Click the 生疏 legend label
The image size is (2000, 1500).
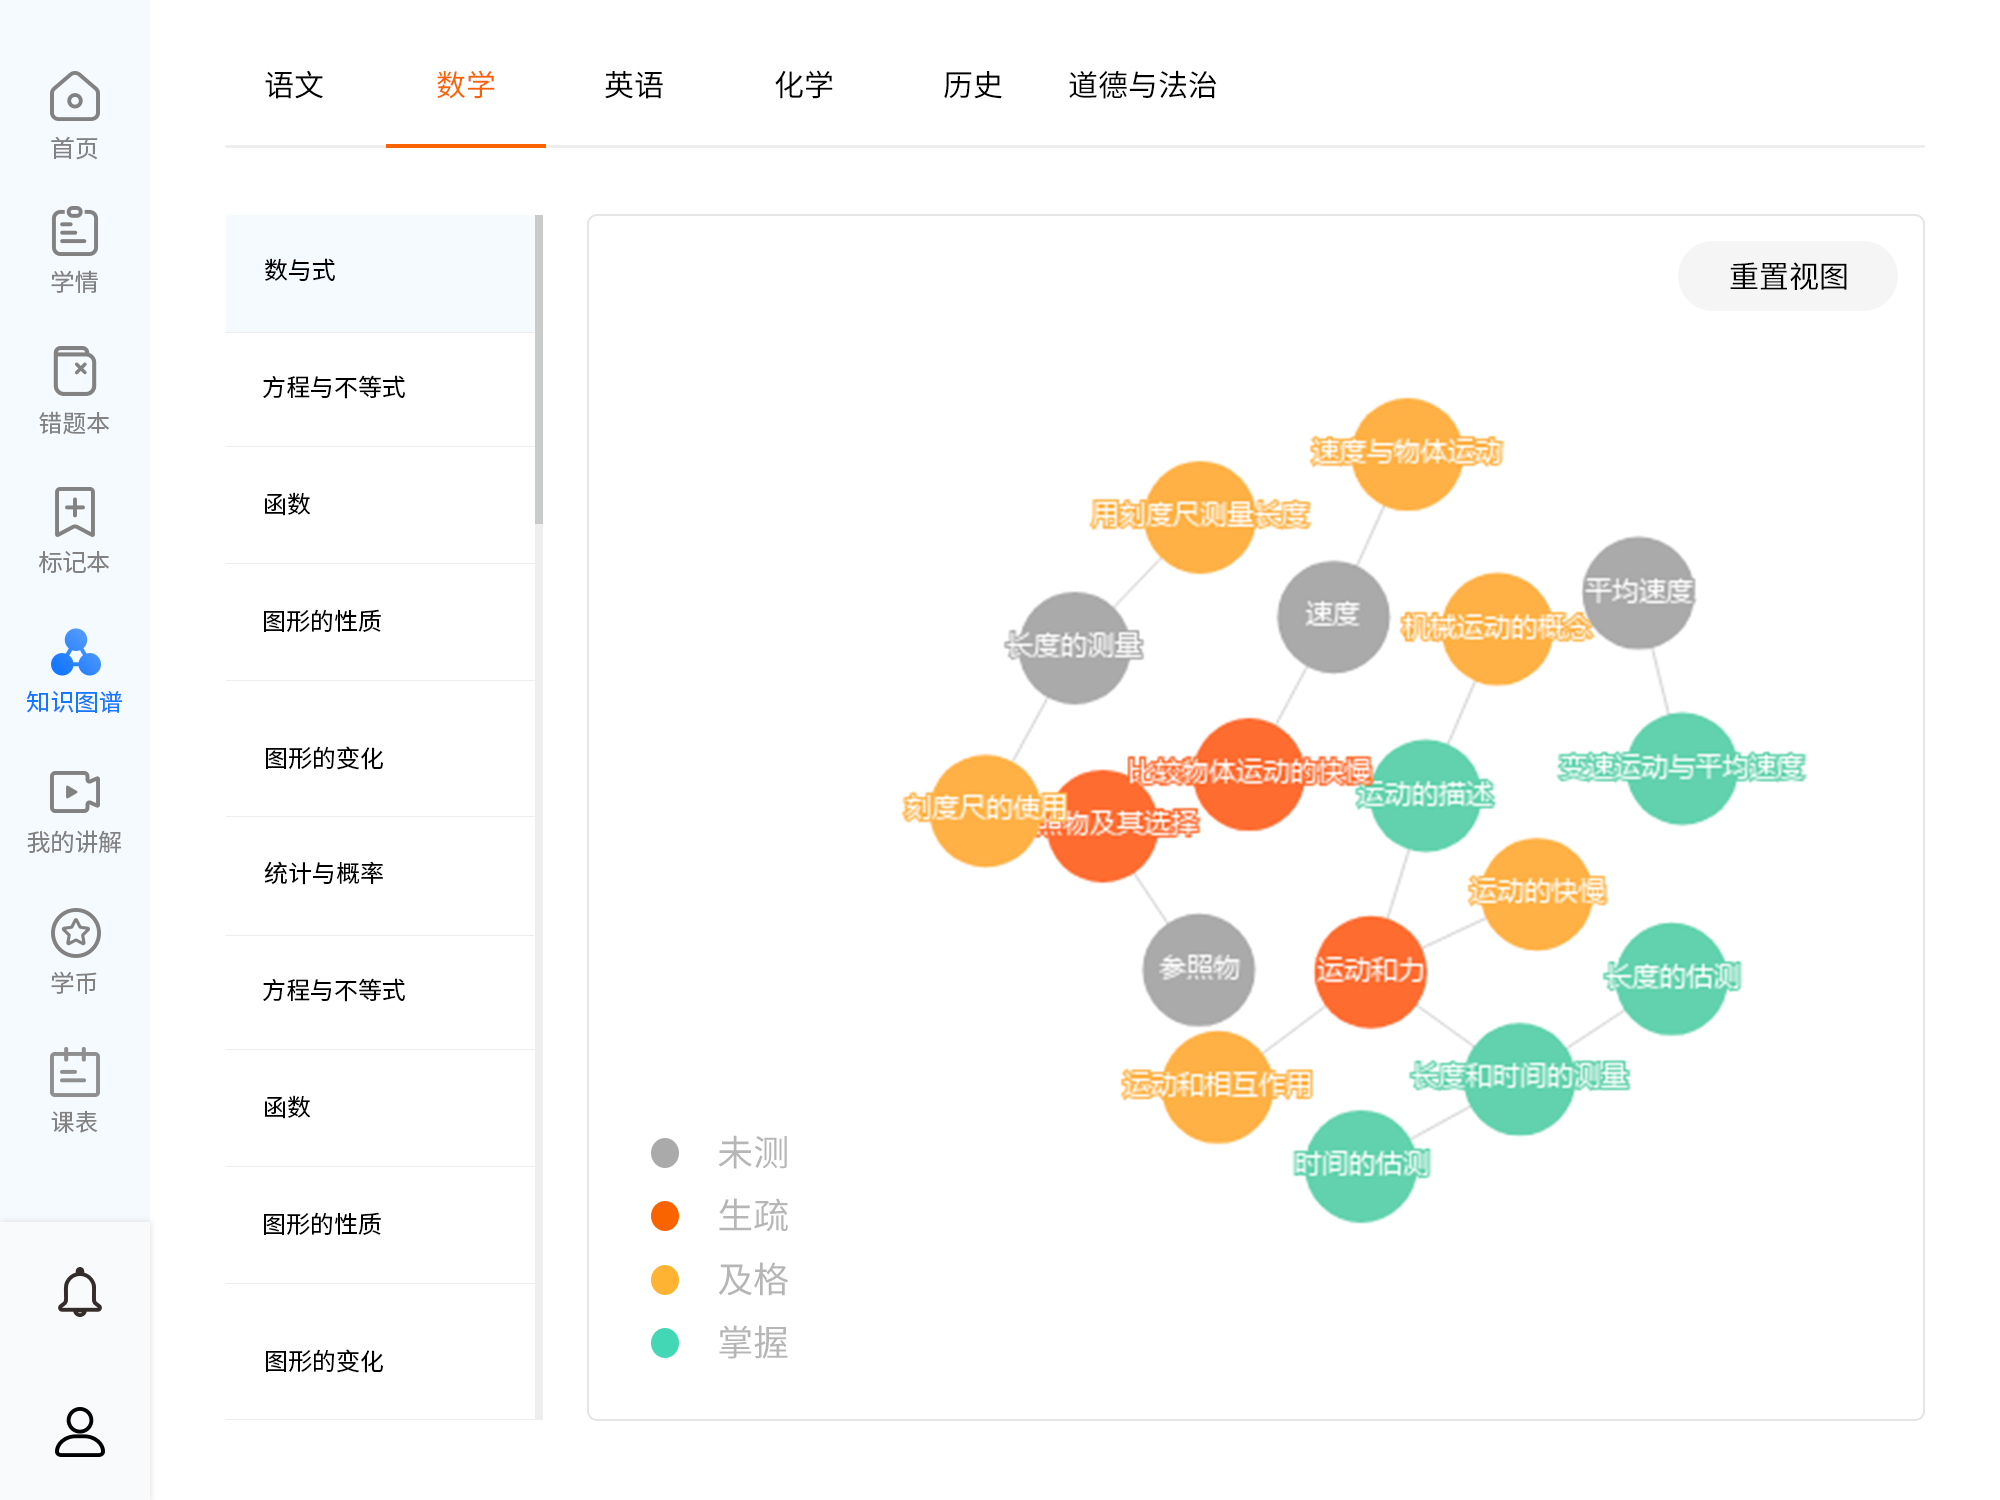pyautogui.click(x=753, y=1216)
